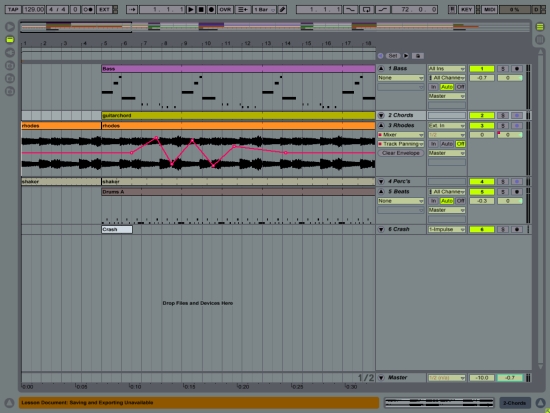Enable the MIDI map mode switch
Image resolution: width=550 pixels, height=413 pixels.
489,9
